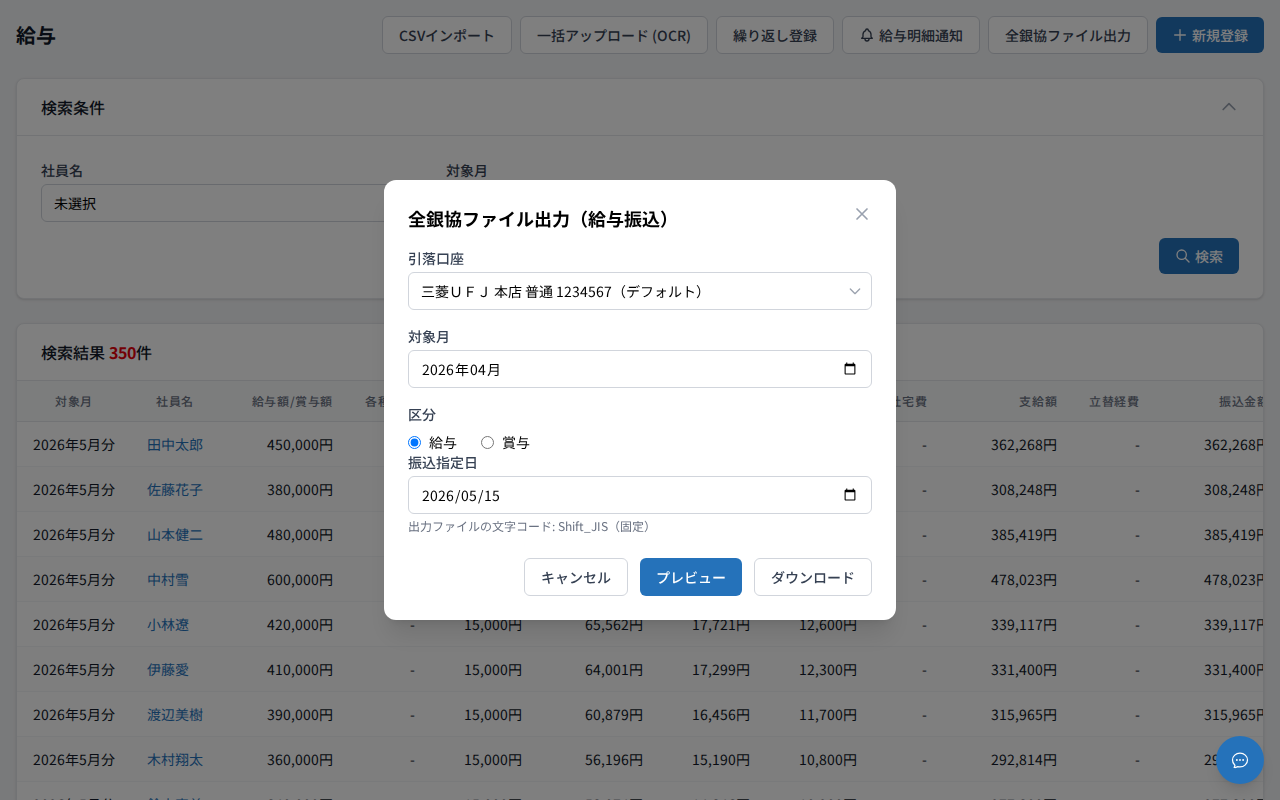The height and width of the screenshot is (800, 1280).
Task: Open calendar picker icon for 振込指定日
Action: tap(850, 495)
